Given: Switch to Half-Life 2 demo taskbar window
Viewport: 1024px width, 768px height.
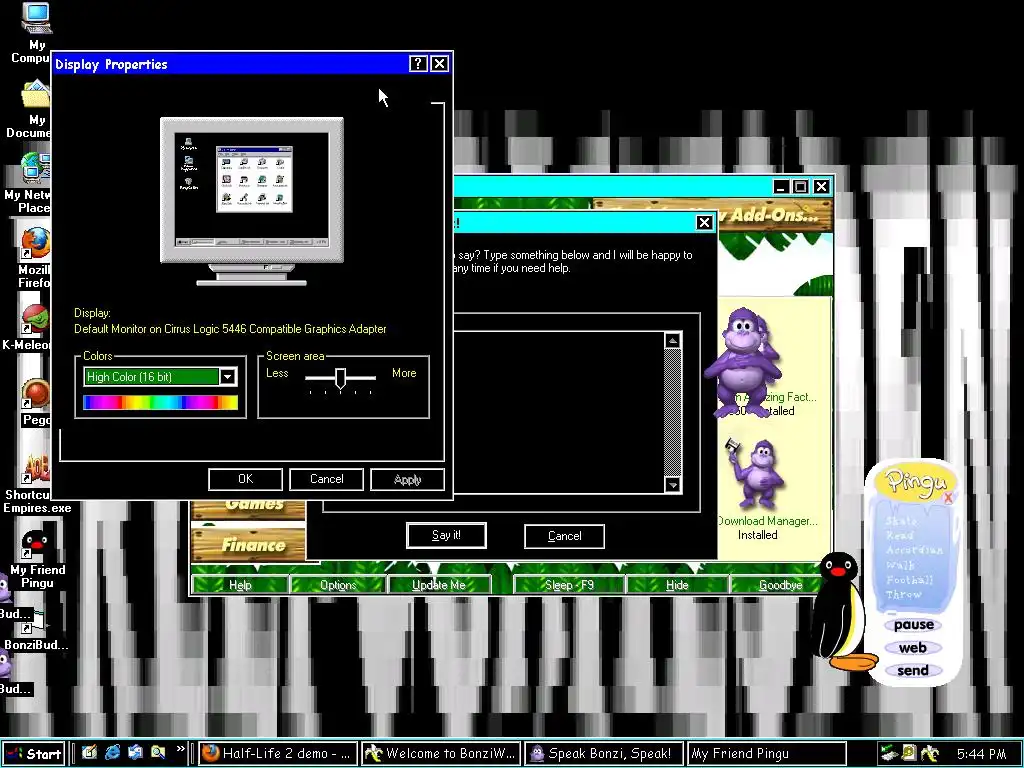Looking at the screenshot, I should [x=278, y=754].
